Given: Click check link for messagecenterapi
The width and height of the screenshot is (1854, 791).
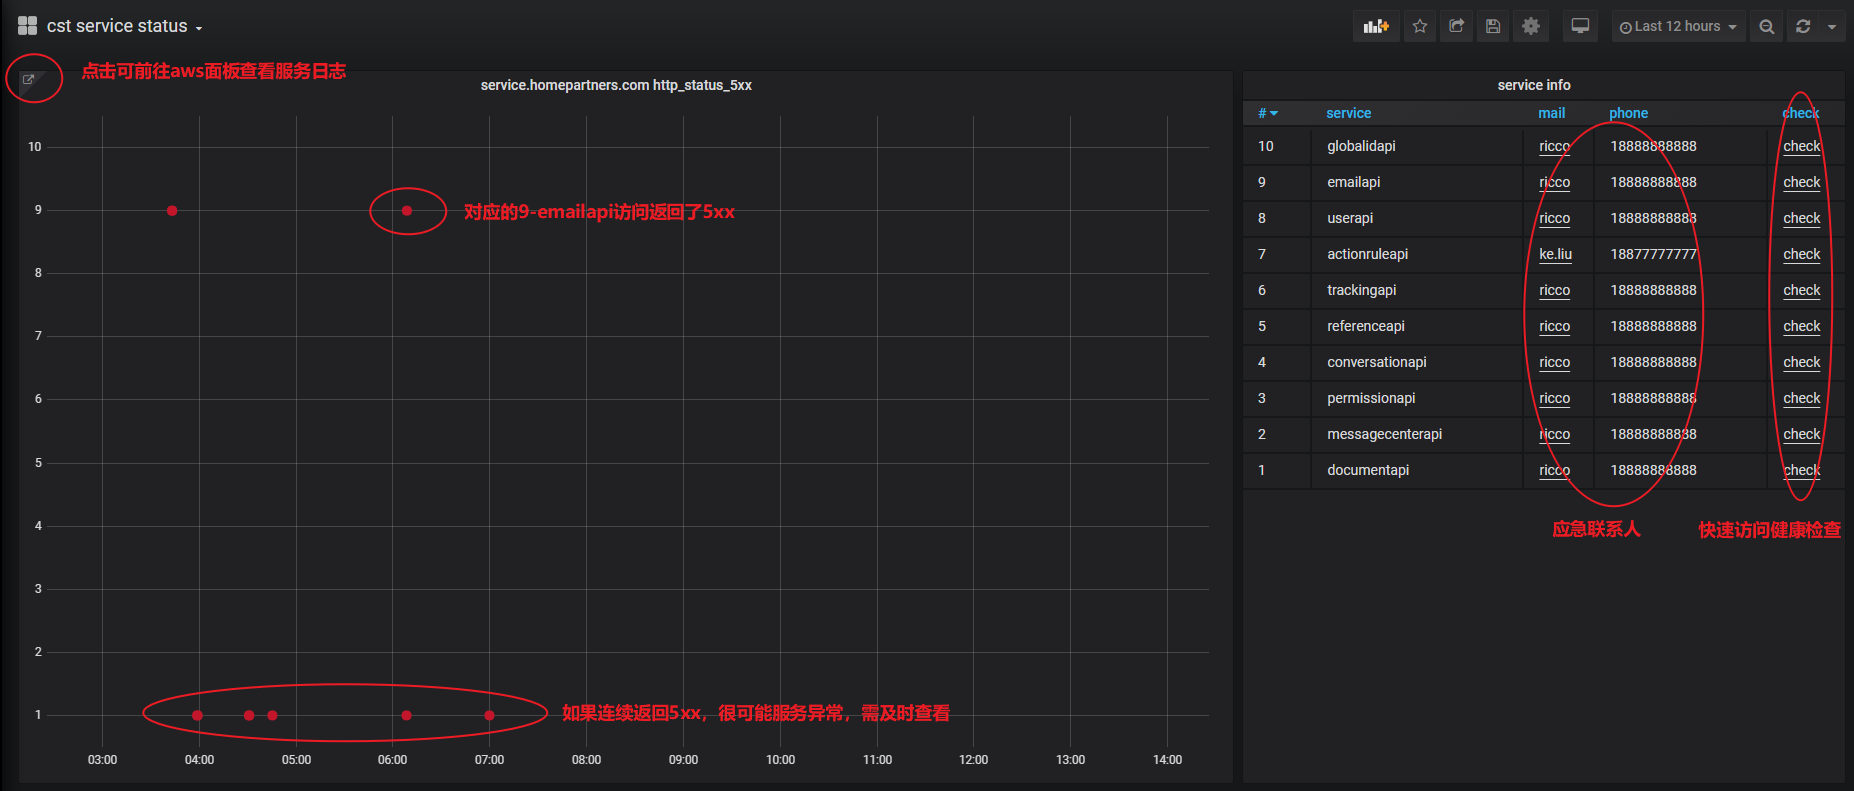Looking at the screenshot, I should click(1801, 434).
